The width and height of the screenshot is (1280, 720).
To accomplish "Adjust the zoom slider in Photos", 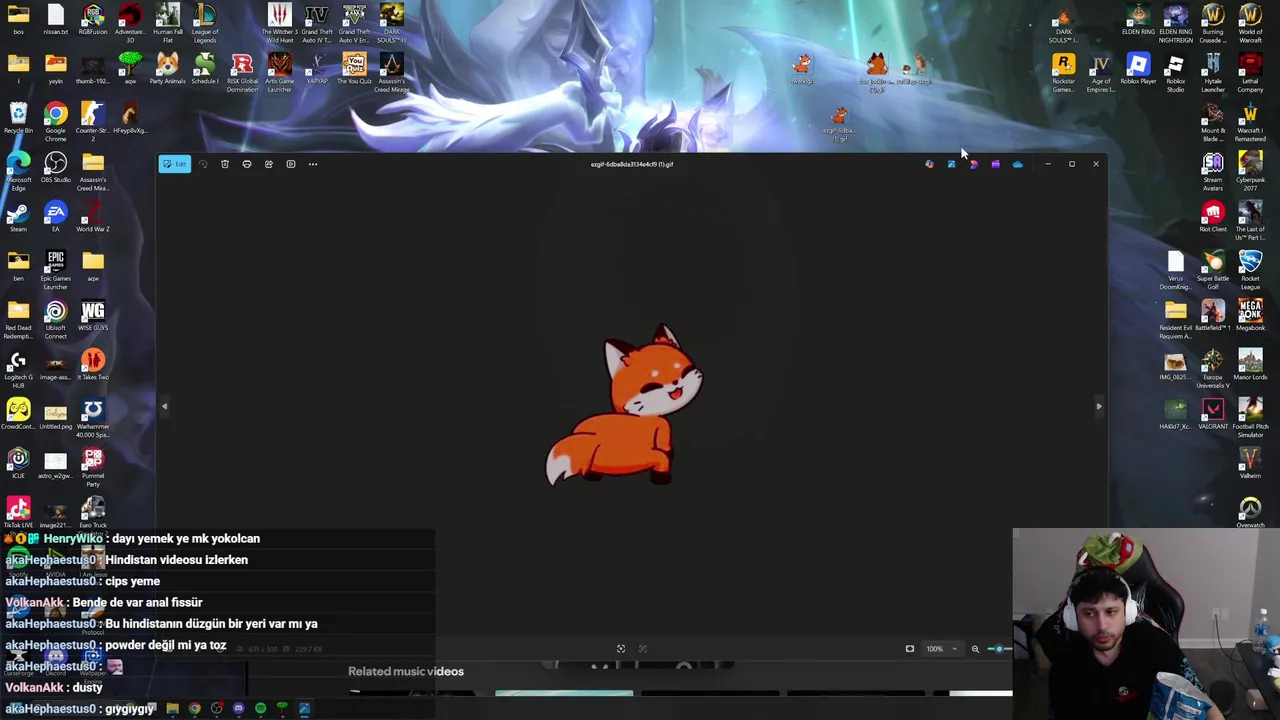I will [x=1000, y=649].
